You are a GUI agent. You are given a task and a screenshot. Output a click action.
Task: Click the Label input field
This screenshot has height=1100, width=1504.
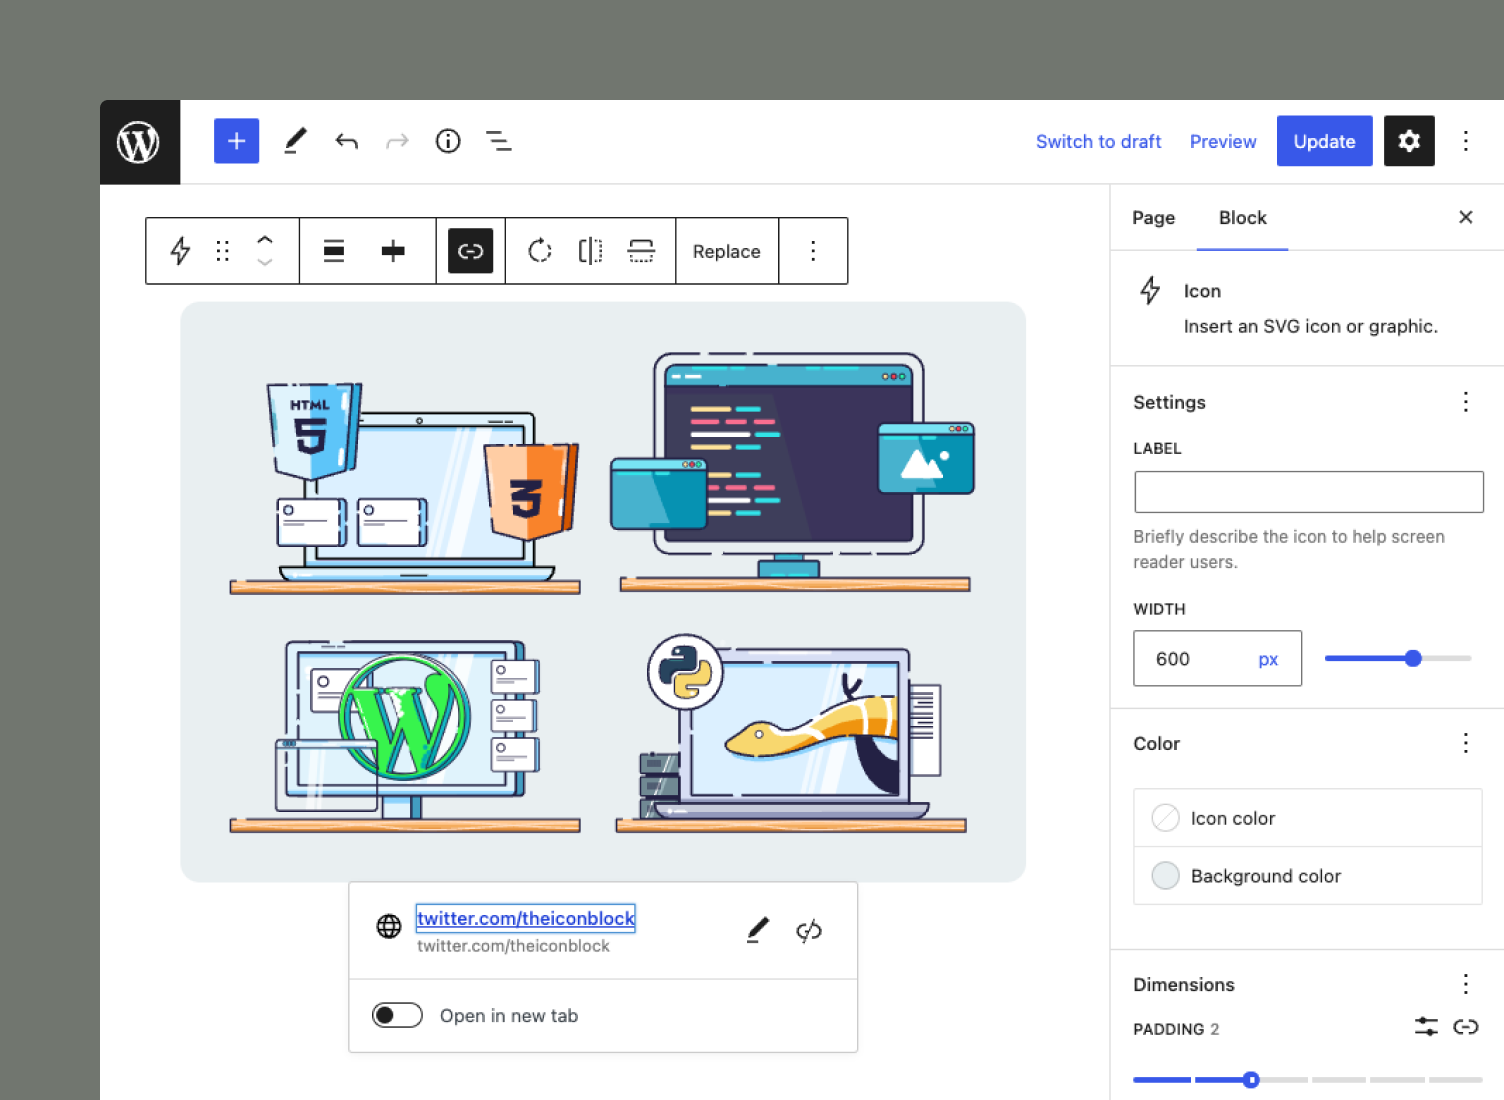click(1308, 492)
